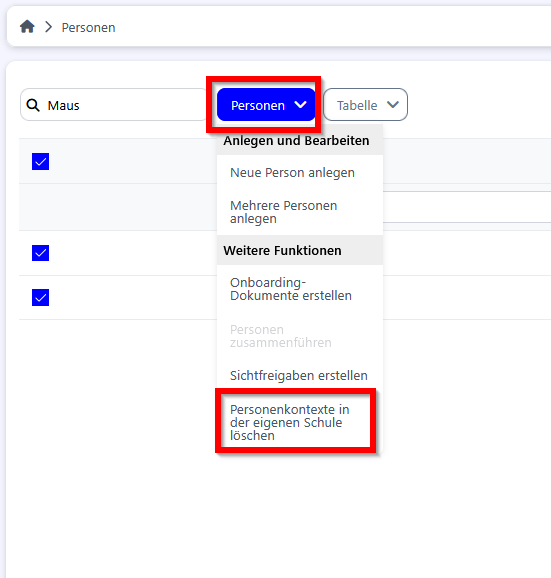Click the white chevron on Personen button
The width and height of the screenshot is (551, 578).
[x=300, y=105]
